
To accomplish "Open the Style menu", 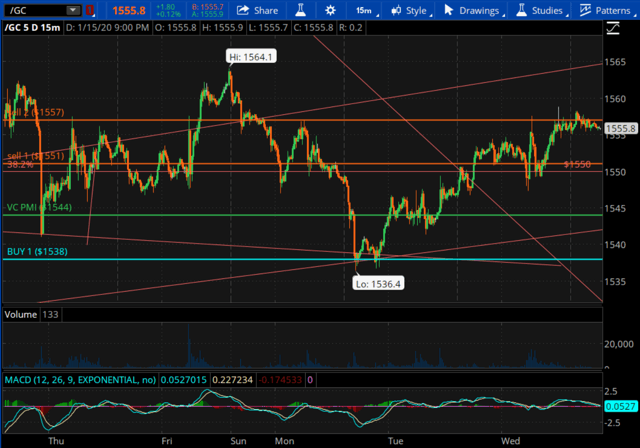I will click(x=410, y=10).
